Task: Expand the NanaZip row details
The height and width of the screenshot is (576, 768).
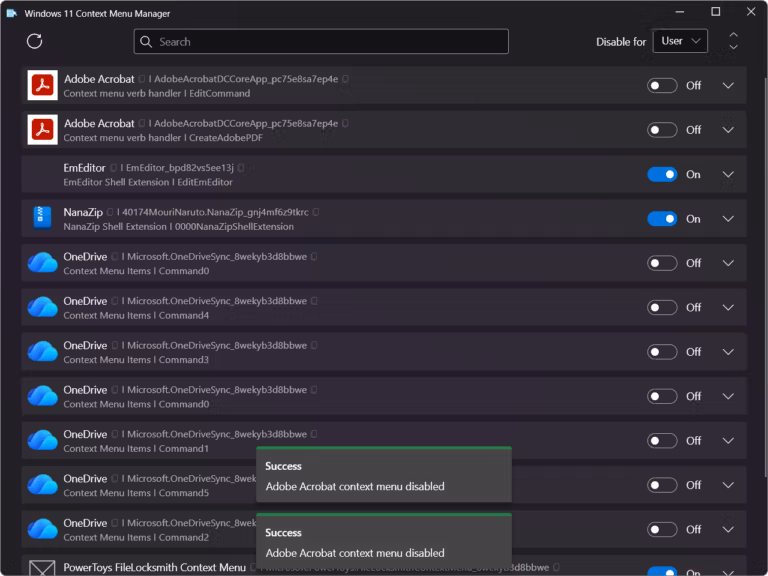Action: point(728,218)
